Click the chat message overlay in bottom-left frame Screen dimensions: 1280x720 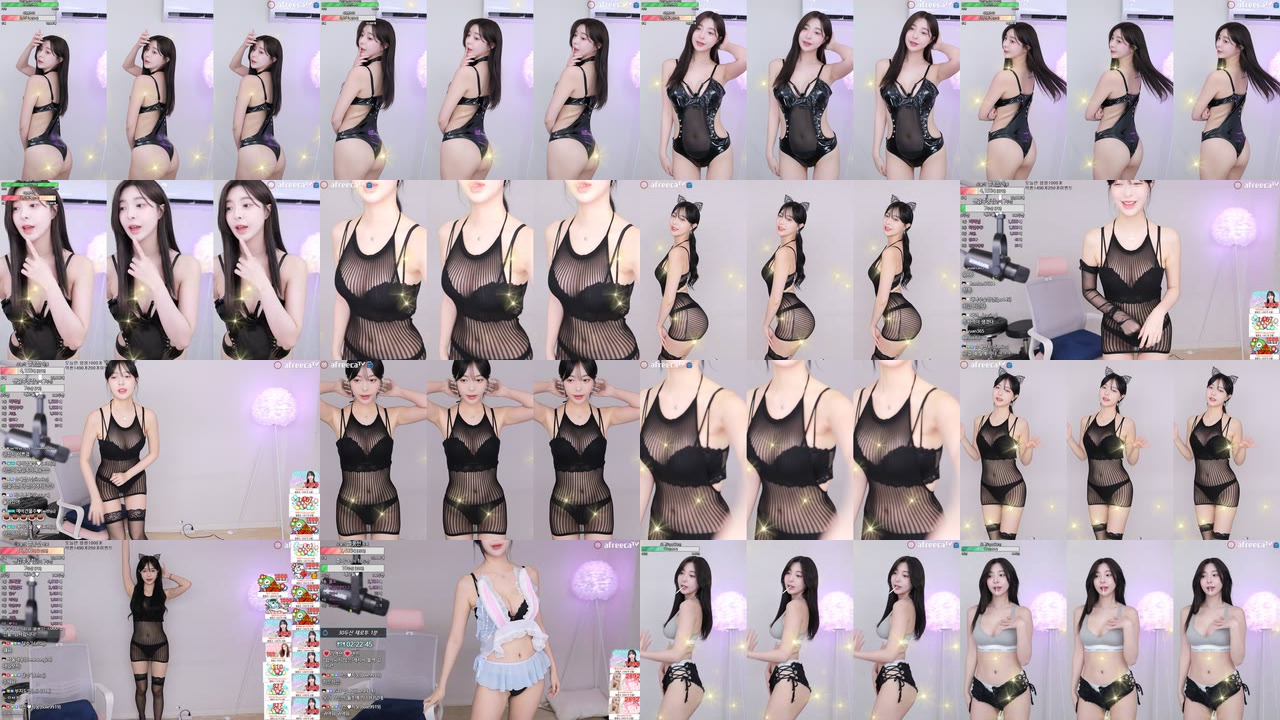32,675
